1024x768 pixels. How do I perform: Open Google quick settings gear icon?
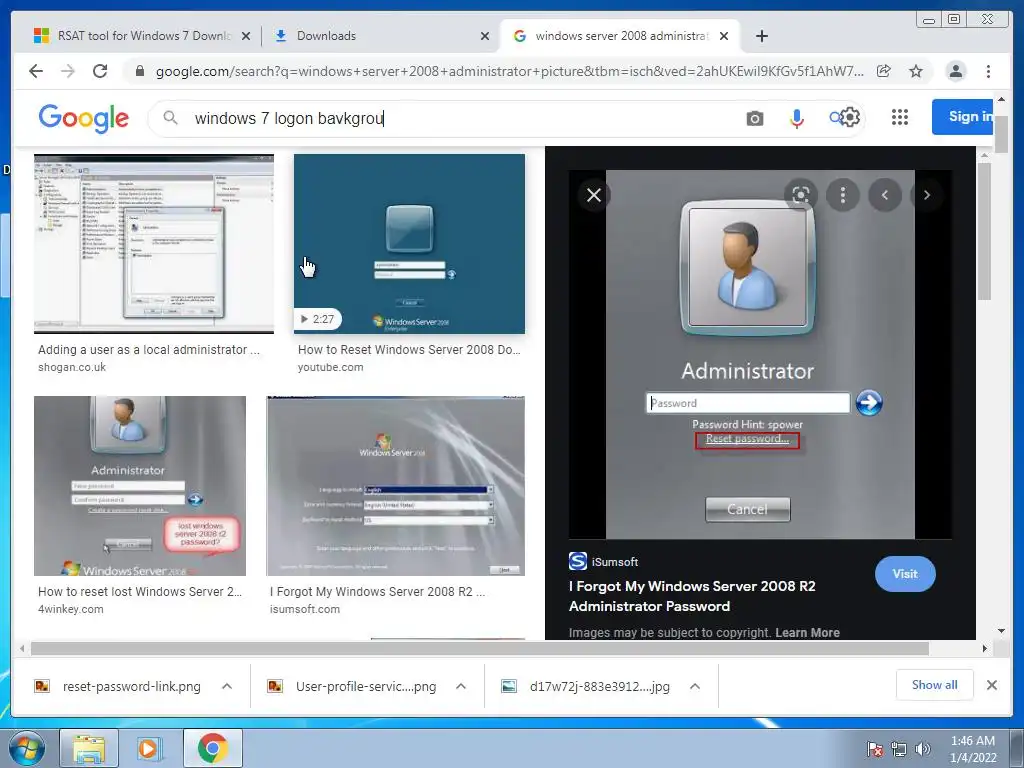(x=849, y=118)
